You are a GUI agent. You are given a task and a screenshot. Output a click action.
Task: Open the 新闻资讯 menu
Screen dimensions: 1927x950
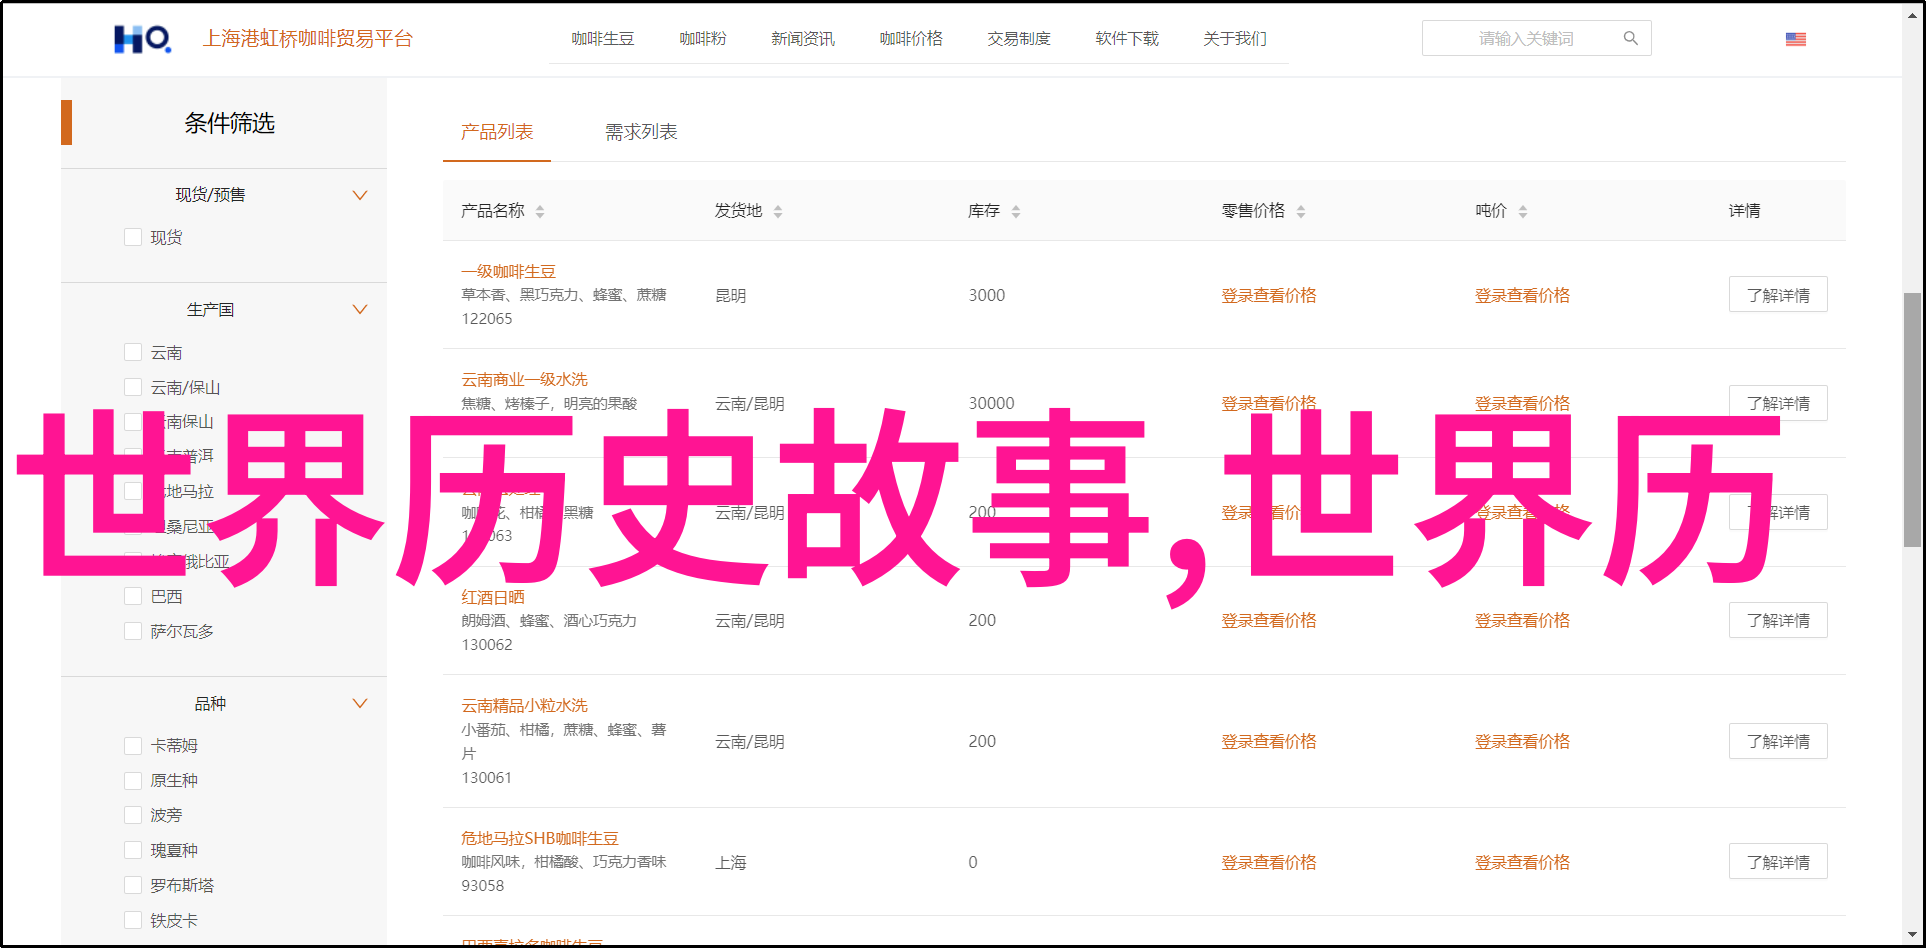[803, 38]
